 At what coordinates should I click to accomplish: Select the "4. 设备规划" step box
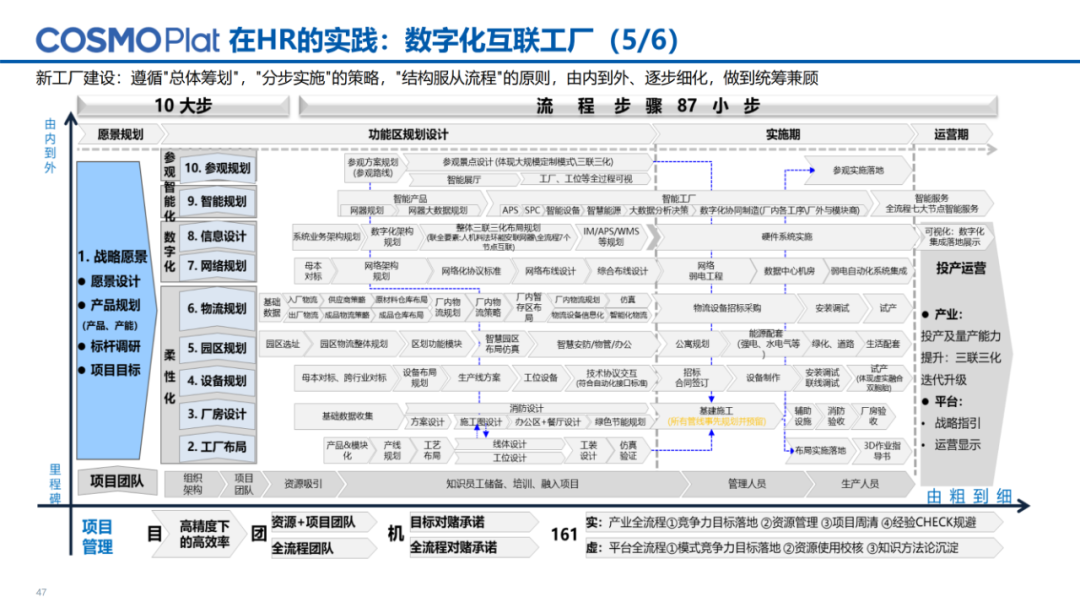[219, 379]
